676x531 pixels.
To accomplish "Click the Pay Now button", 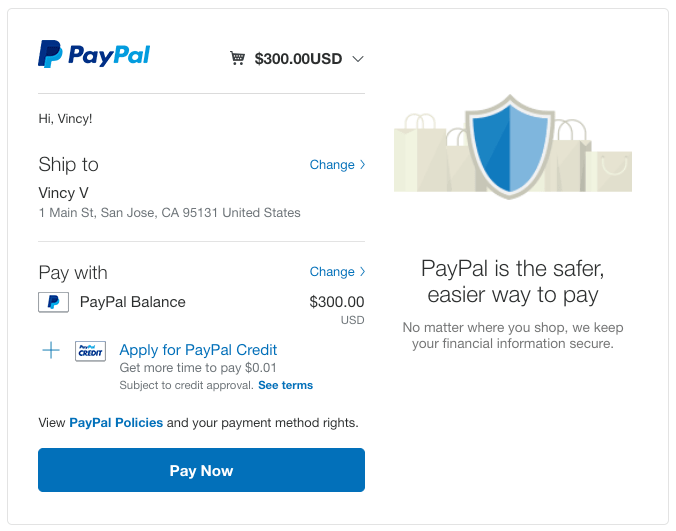I will pyautogui.click(x=201, y=470).
